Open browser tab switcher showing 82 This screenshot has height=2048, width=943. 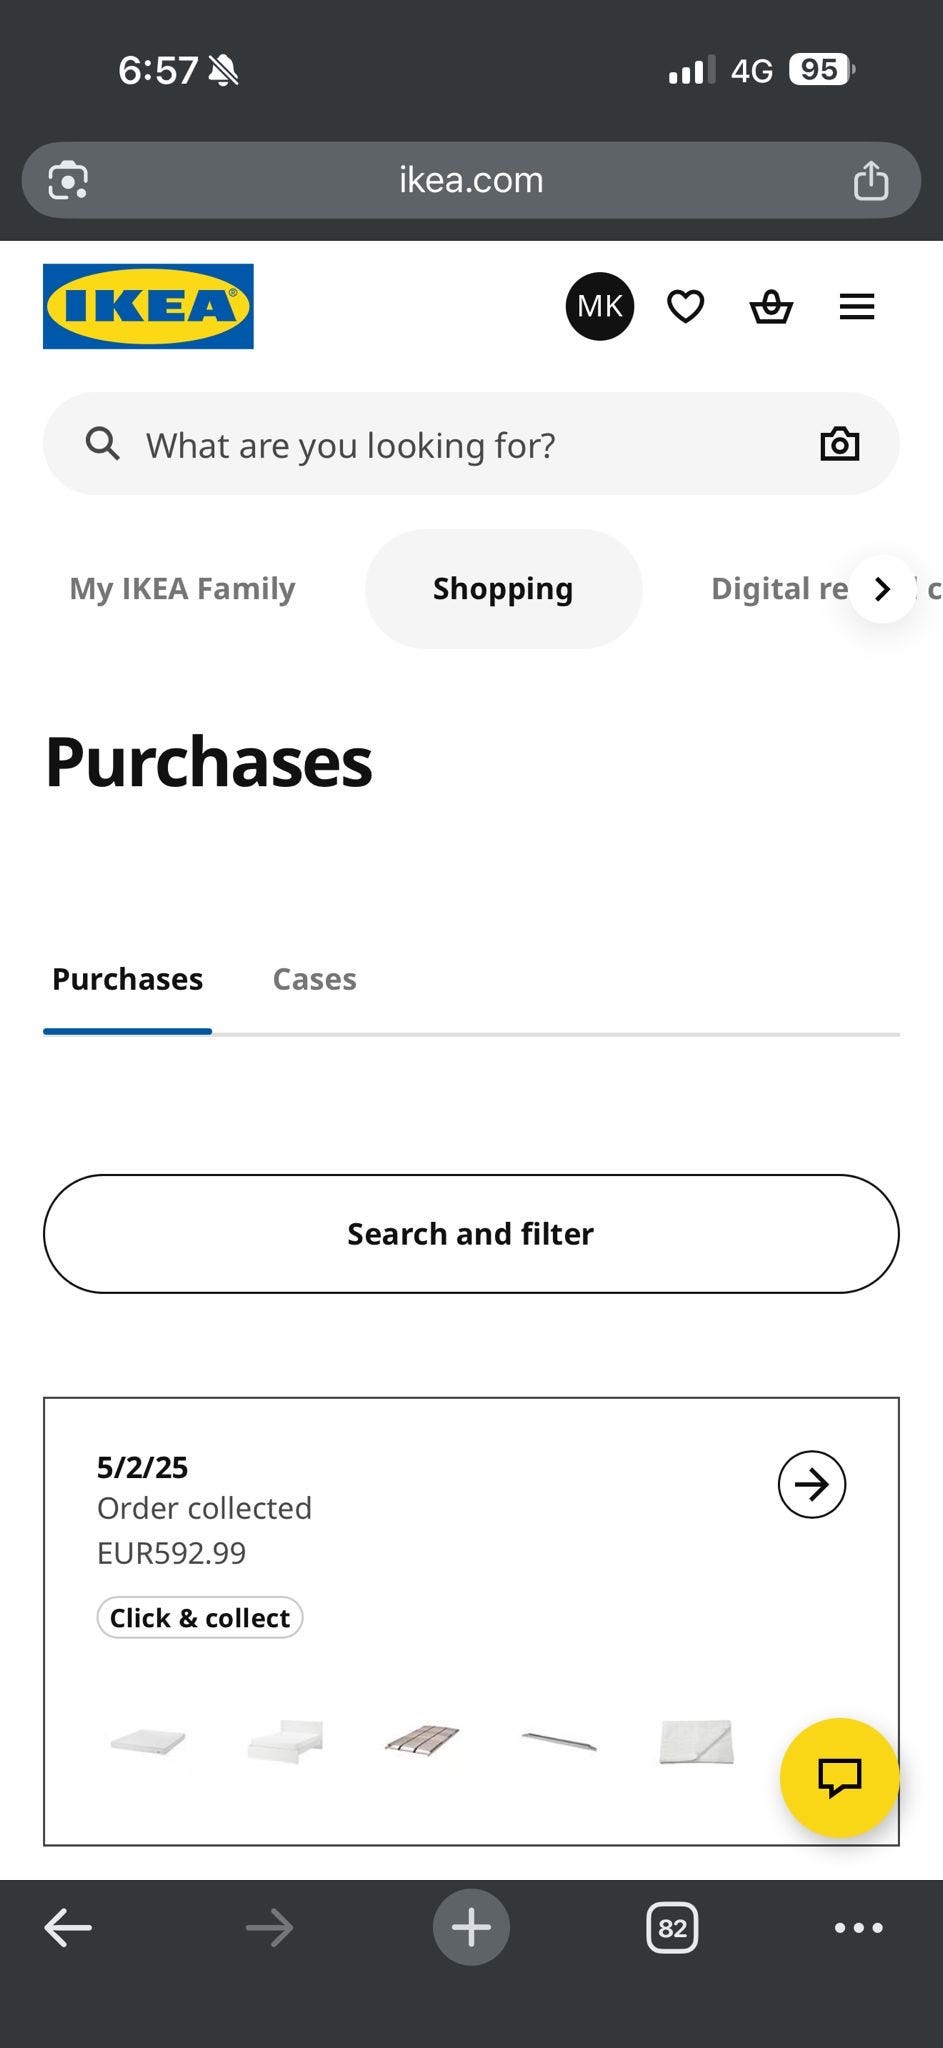coord(672,1927)
